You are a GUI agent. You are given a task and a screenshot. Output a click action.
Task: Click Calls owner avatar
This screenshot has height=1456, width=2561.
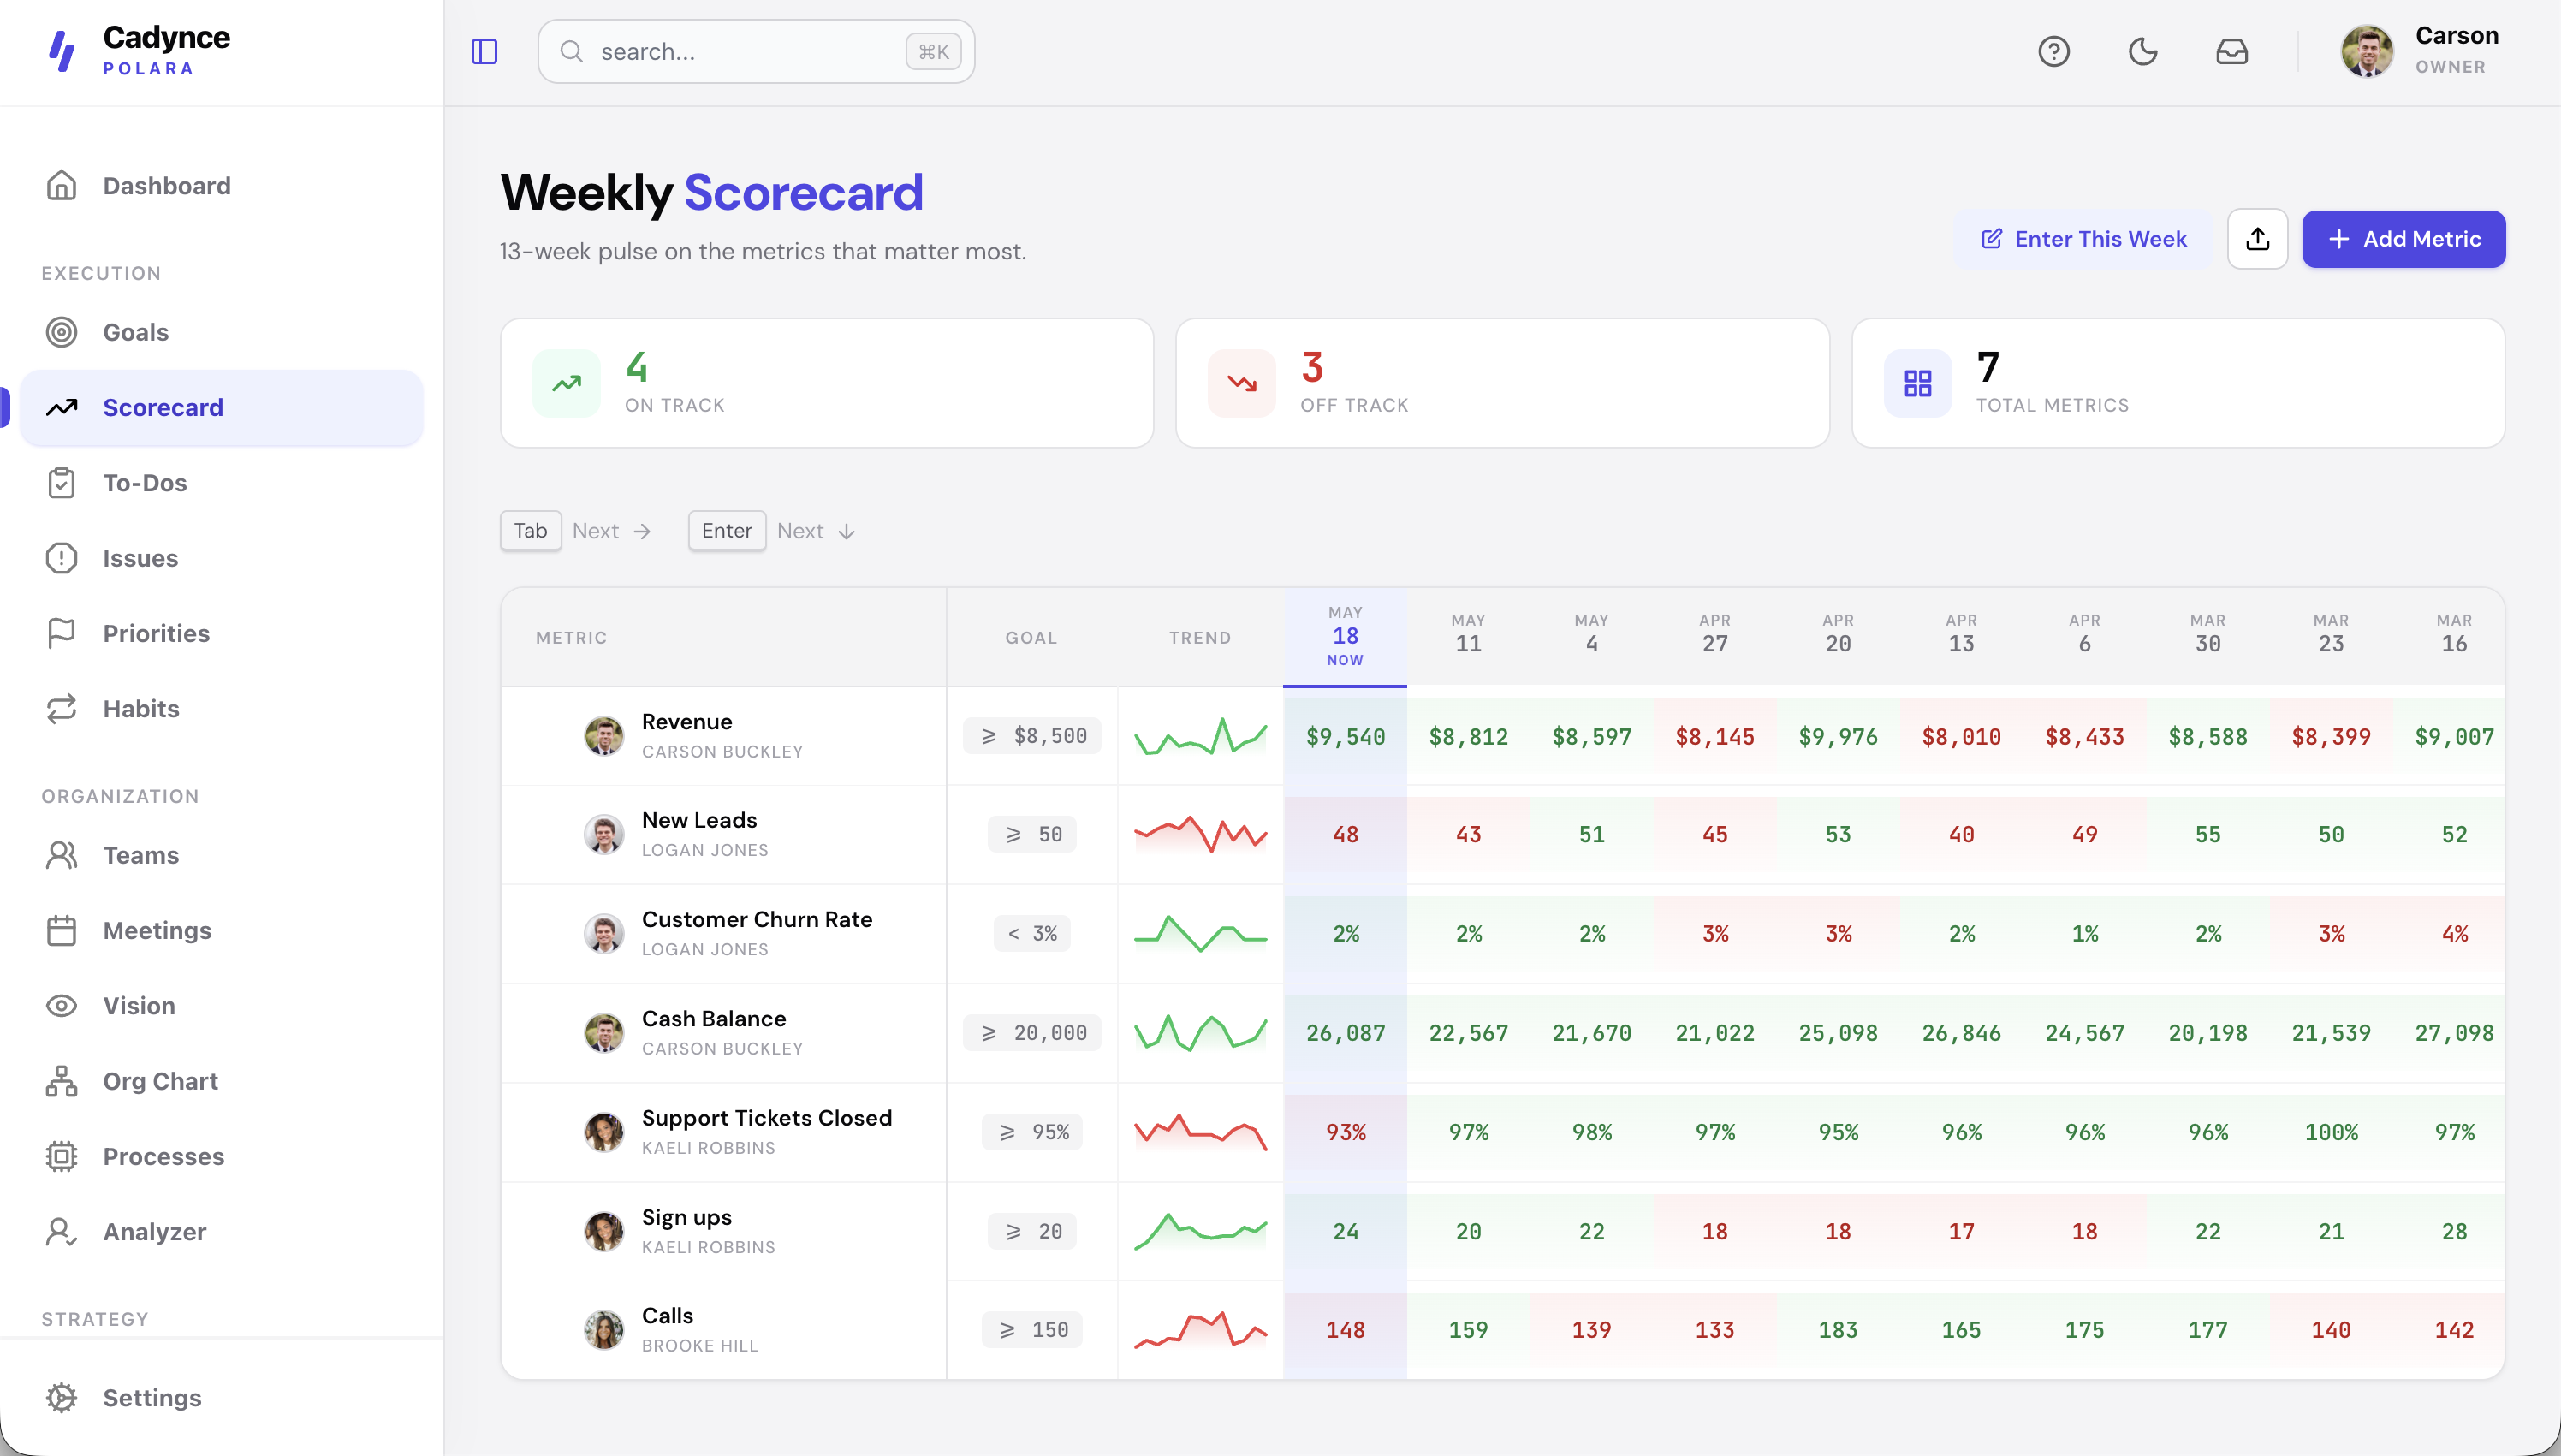[x=604, y=1330]
